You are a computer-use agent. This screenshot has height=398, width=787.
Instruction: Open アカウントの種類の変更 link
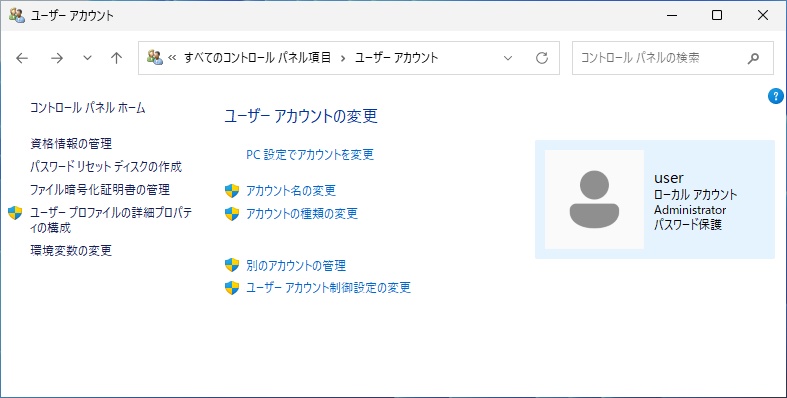[x=302, y=214]
